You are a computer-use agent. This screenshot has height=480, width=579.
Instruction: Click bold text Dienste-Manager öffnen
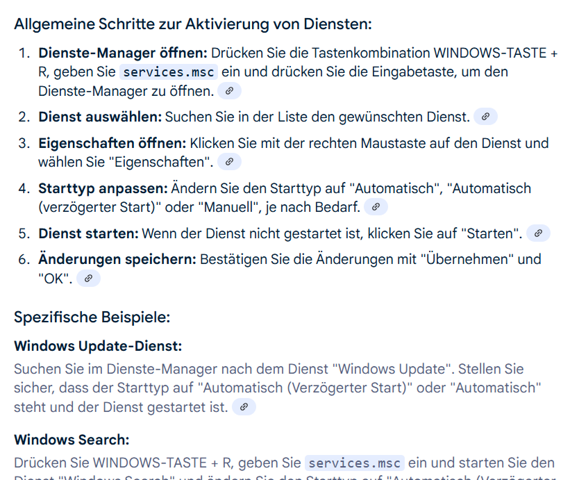coord(123,53)
